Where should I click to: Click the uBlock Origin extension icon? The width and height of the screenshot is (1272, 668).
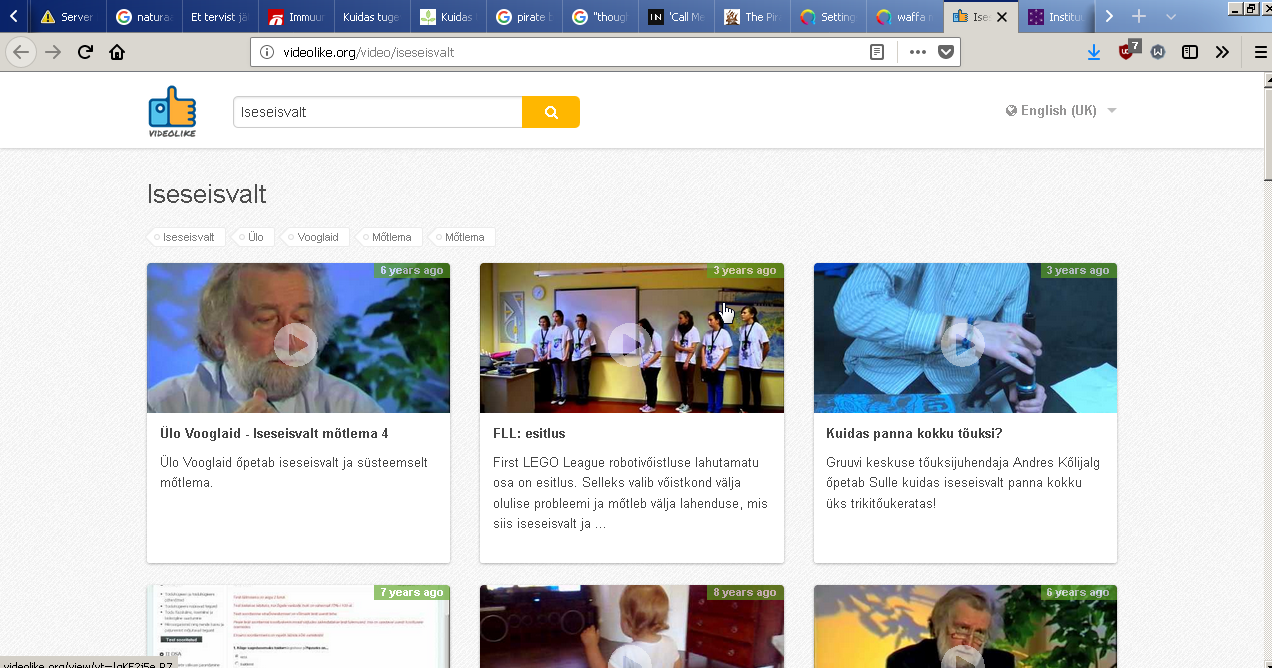(x=1127, y=51)
